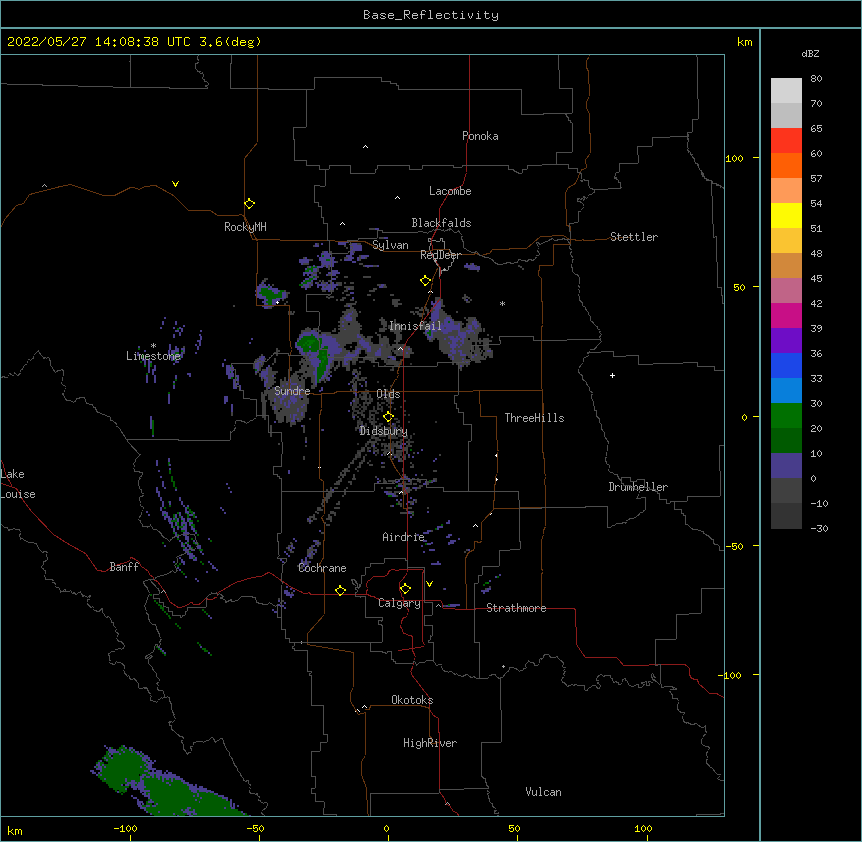Click the yellow diamond marker near RockyMH

249,204
